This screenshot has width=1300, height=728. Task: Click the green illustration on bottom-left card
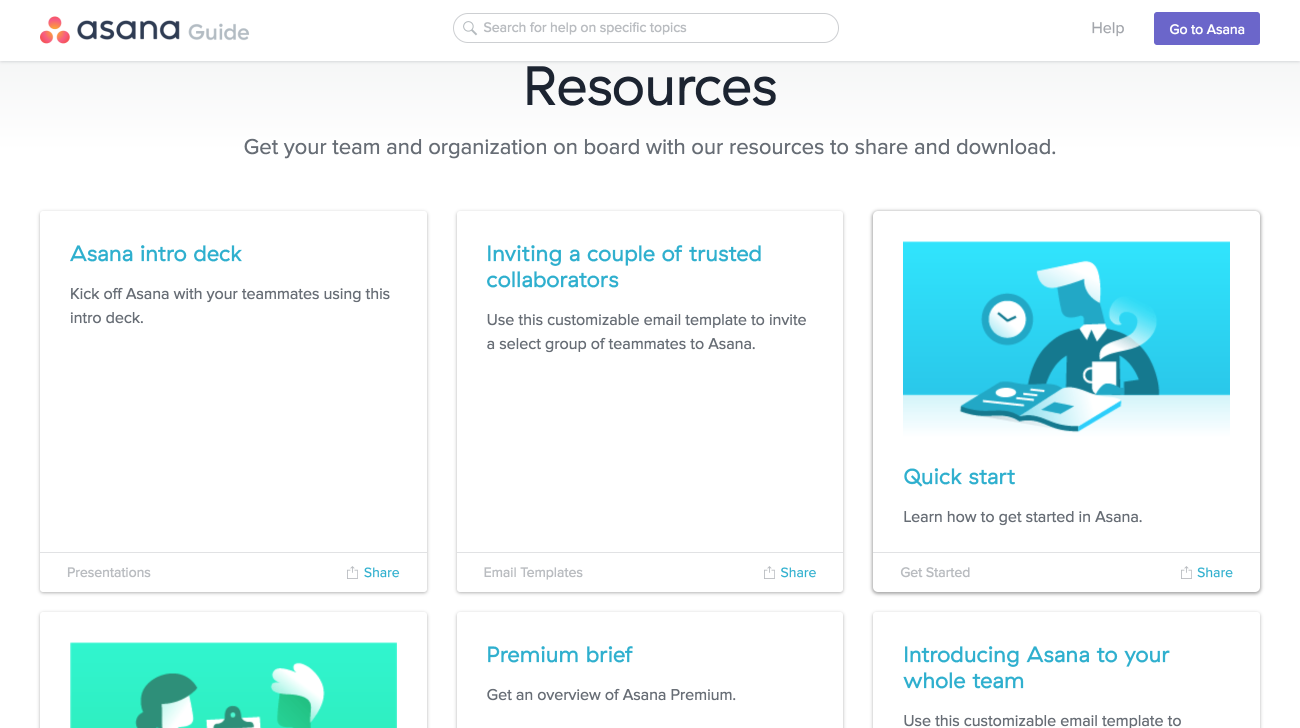click(x=233, y=685)
